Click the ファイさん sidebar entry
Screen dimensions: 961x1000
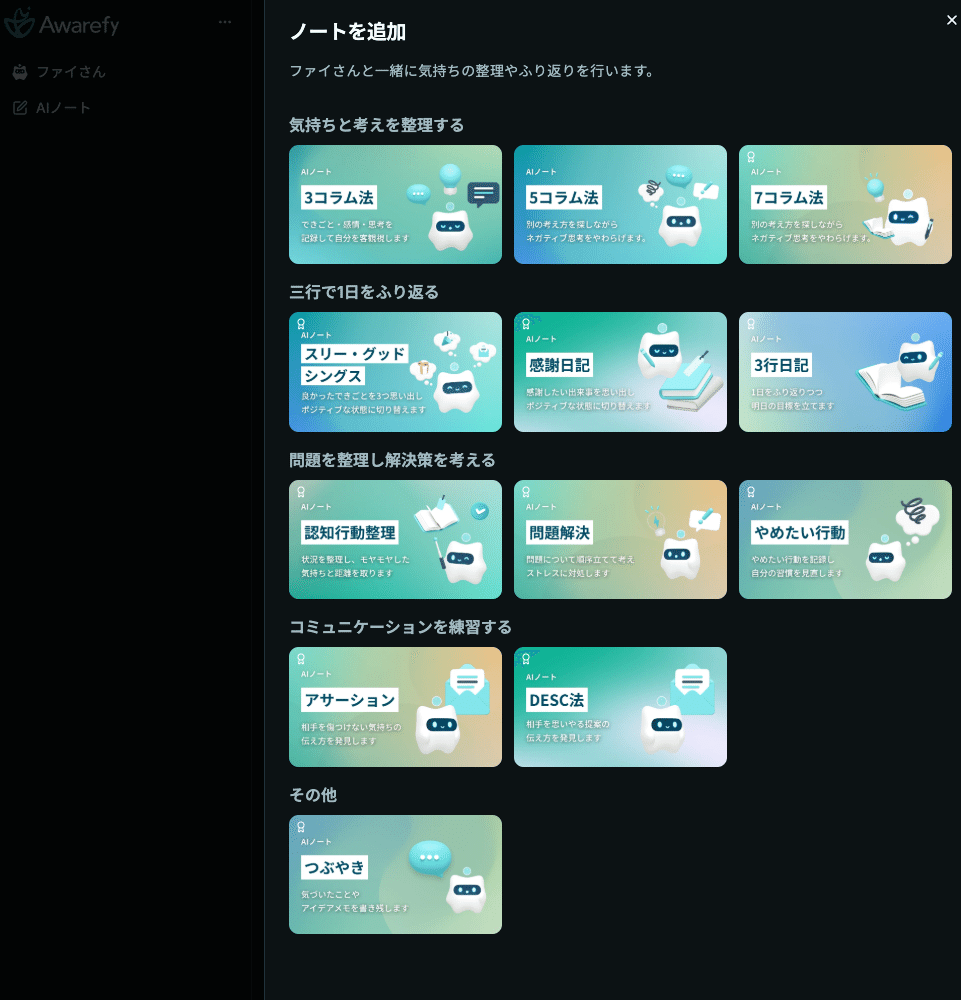[72, 71]
